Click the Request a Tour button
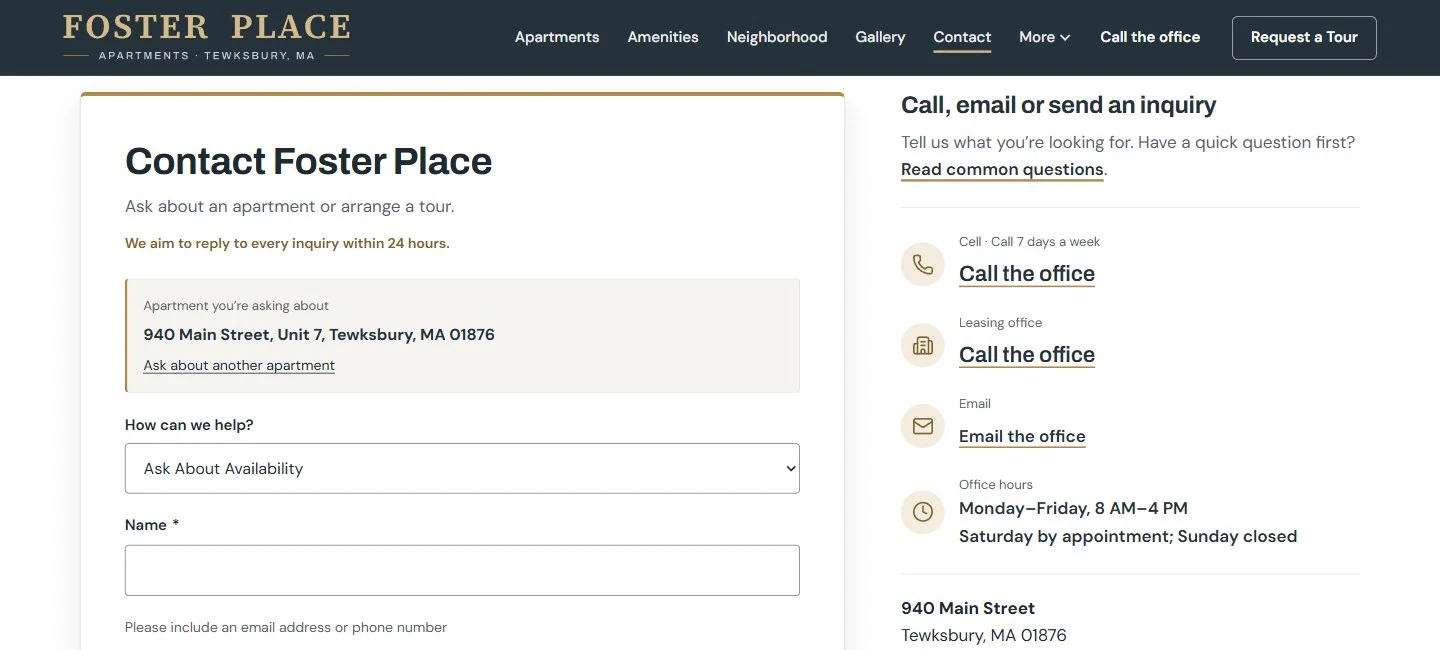Viewport: 1440px width, 650px height. [x=1304, y=37]
